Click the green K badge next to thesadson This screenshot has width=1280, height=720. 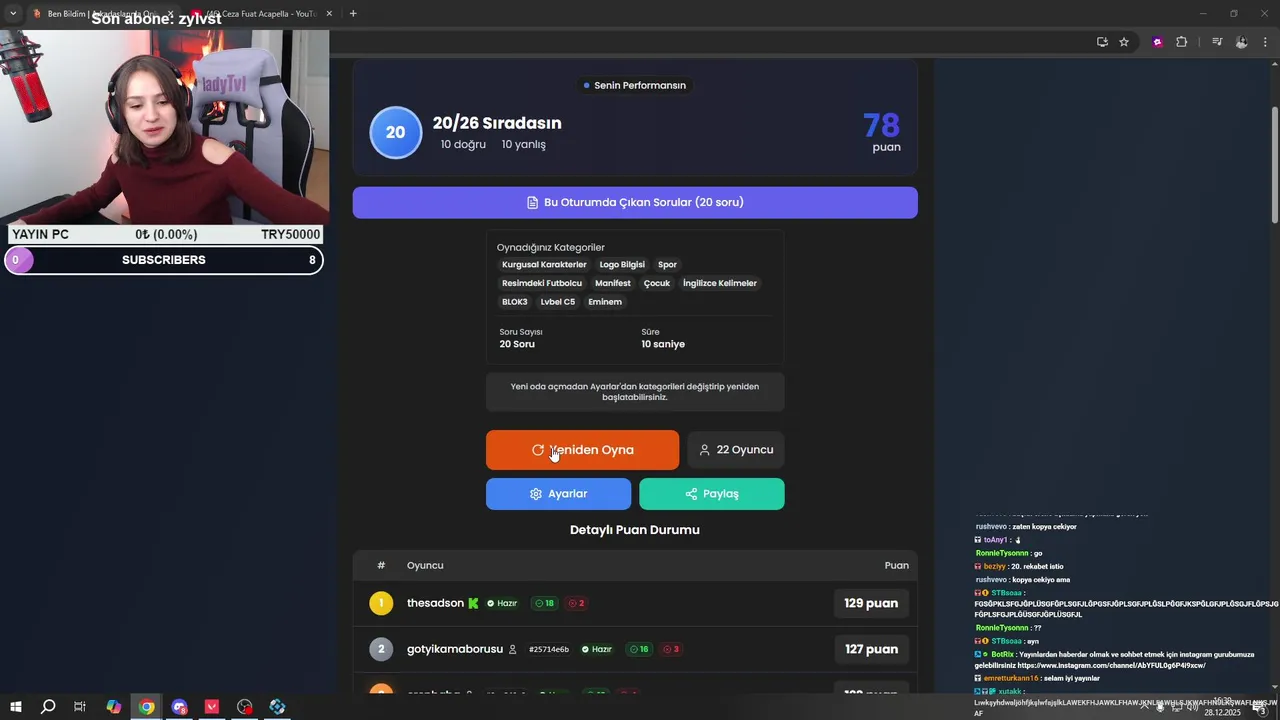[473, 603]
